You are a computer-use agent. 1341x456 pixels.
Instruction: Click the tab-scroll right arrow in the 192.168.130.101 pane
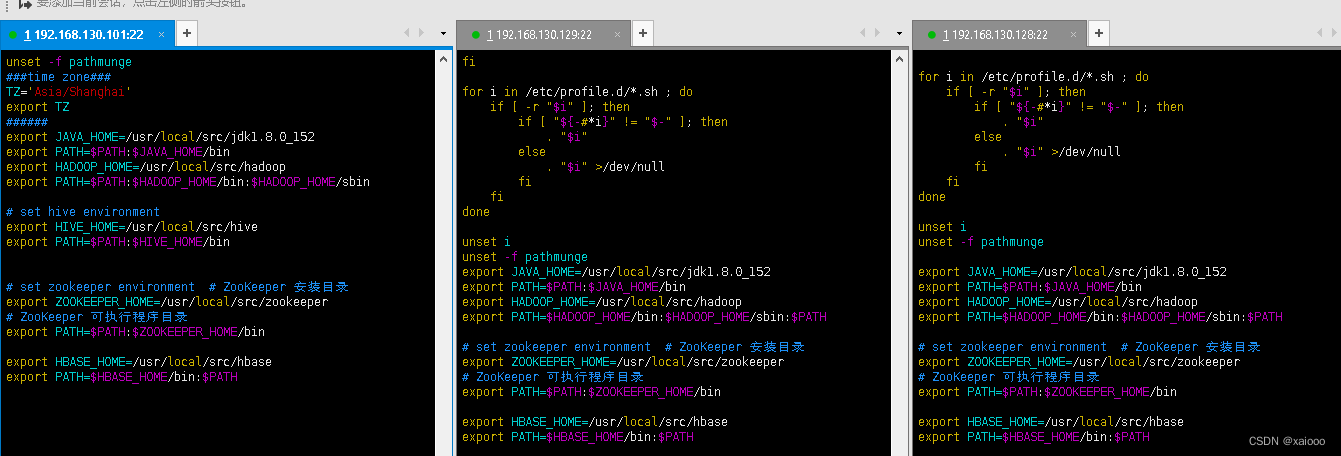click(422, 33)
